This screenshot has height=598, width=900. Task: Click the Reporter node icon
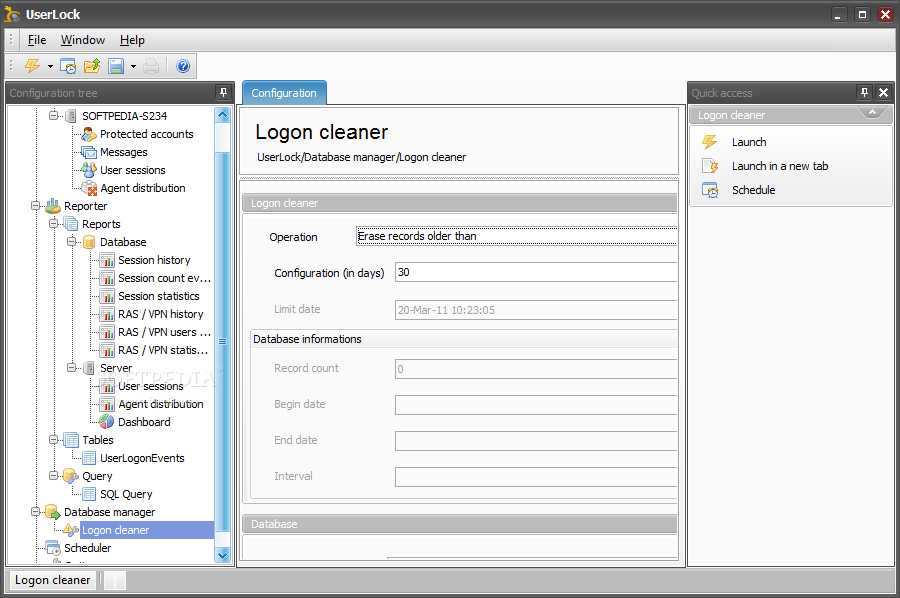(x=53, y=205)
